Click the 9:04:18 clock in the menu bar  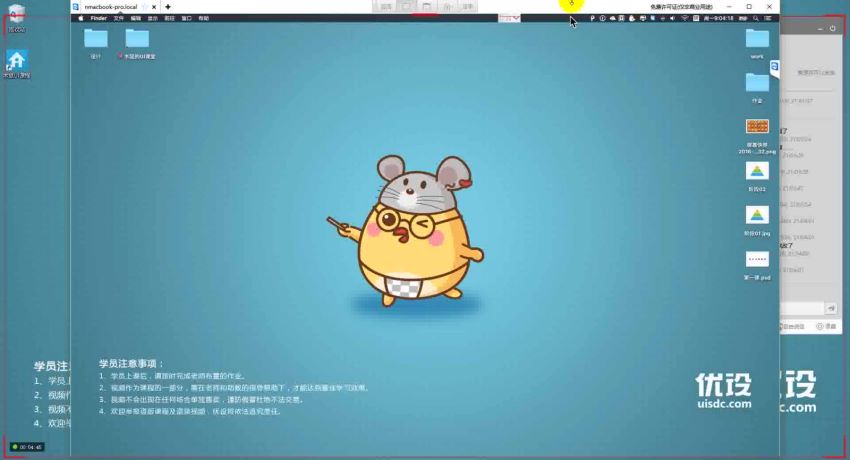718,18
